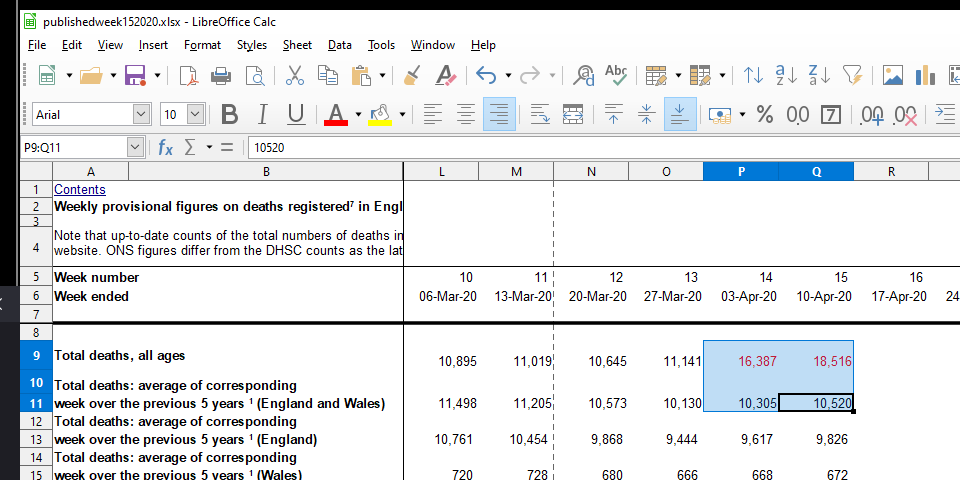960x480 pixels.
Task: Open the New document dropdown arrow
Action: [x=69, y=76]
